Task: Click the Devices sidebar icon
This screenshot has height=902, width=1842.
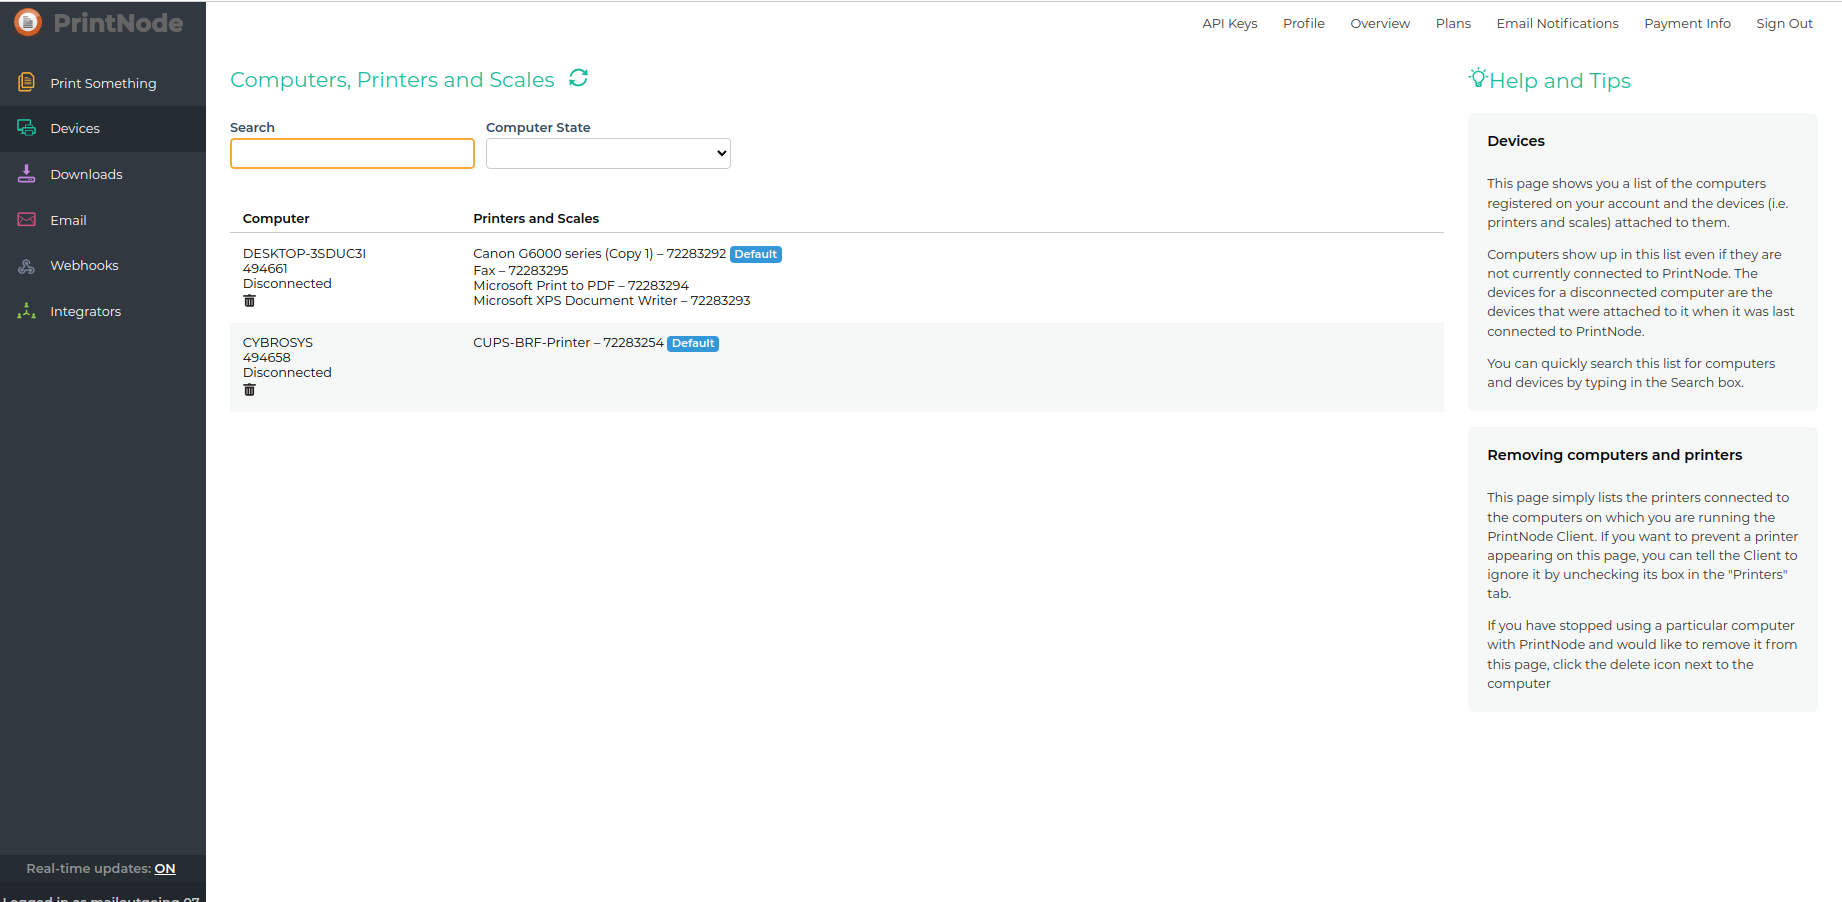Action: pos(27,128)
